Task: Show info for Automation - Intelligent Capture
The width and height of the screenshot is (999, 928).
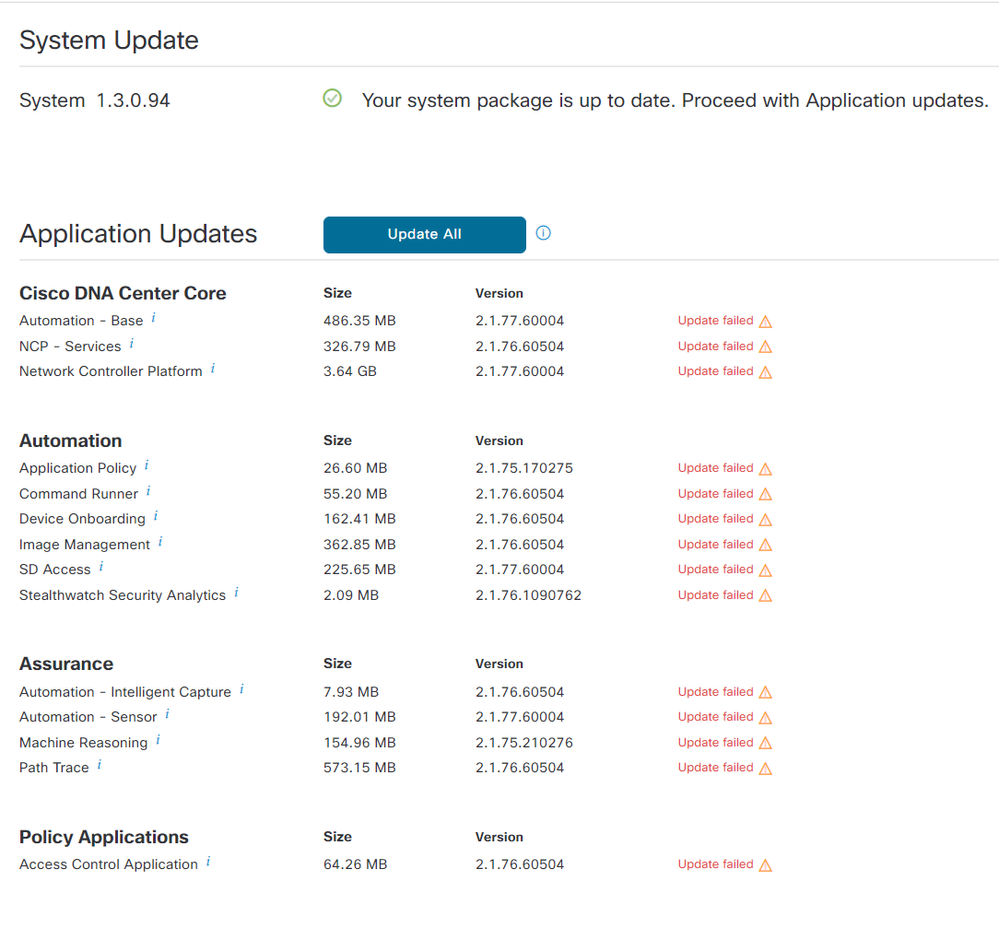Action: (242, 689)
